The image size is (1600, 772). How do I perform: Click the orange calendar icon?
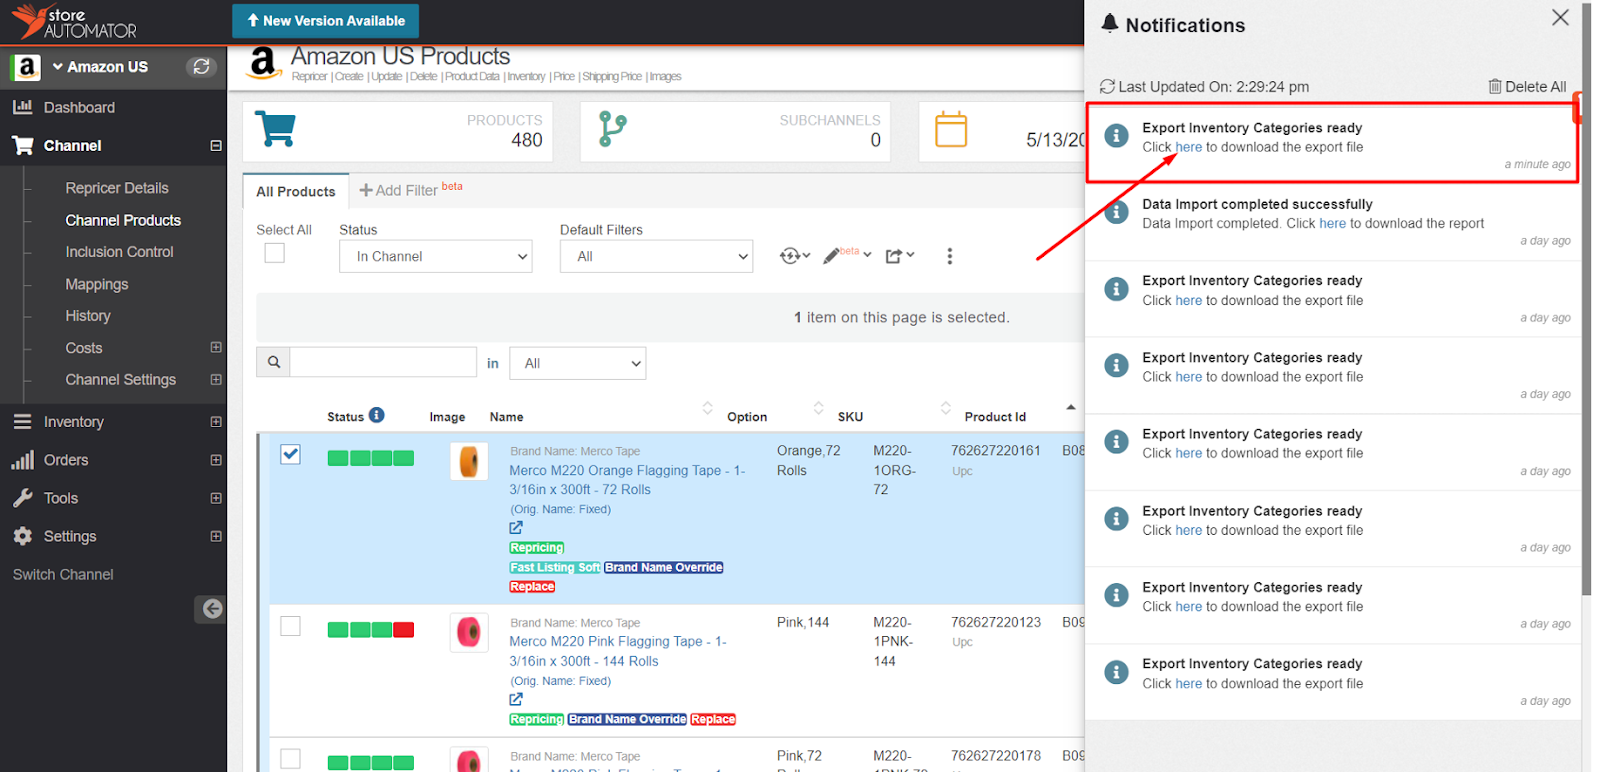pos(951,129)
